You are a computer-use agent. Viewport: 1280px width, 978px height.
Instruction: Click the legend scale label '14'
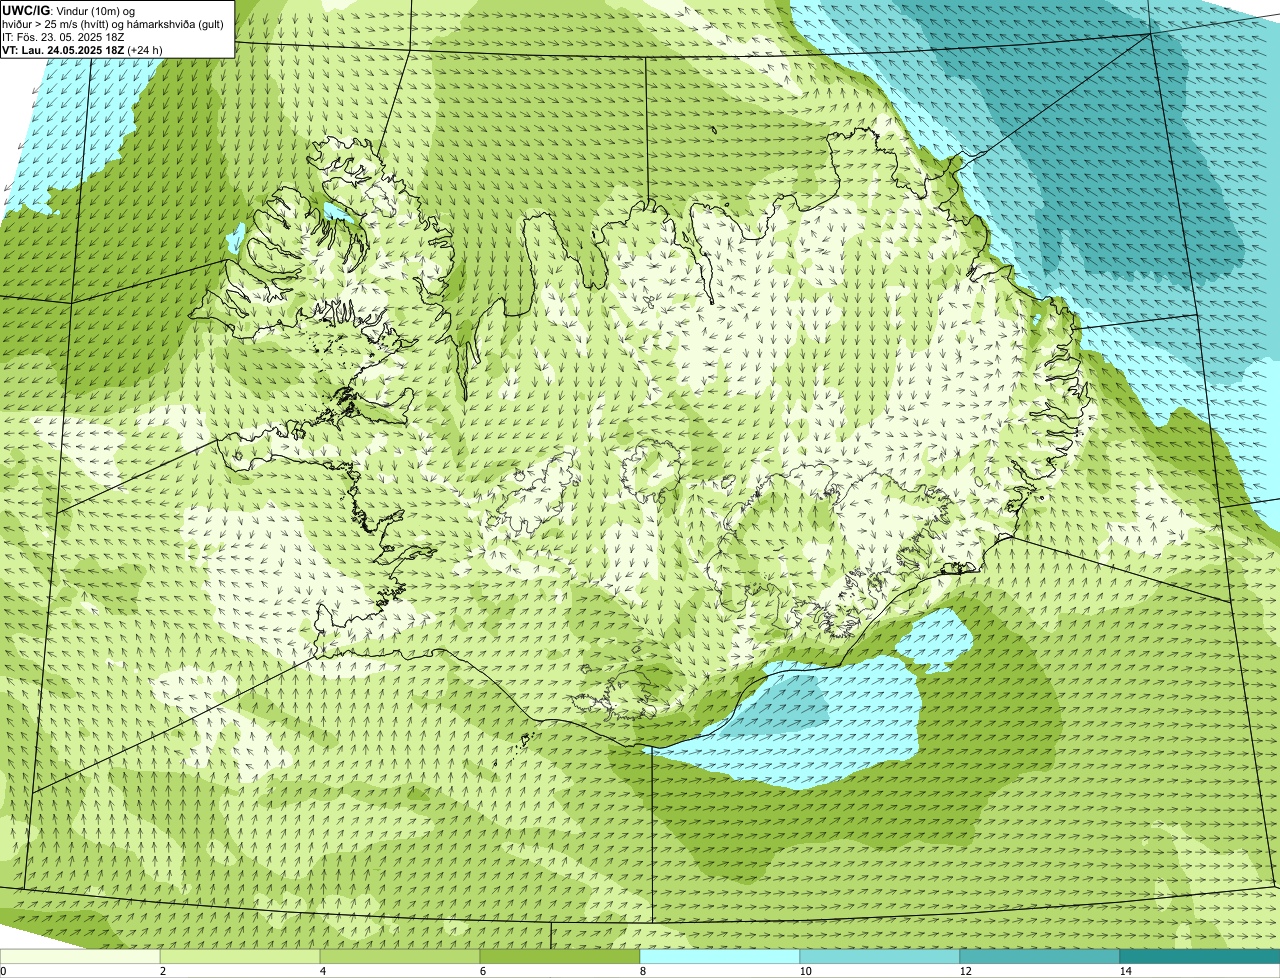click(x=1125, y=971)
